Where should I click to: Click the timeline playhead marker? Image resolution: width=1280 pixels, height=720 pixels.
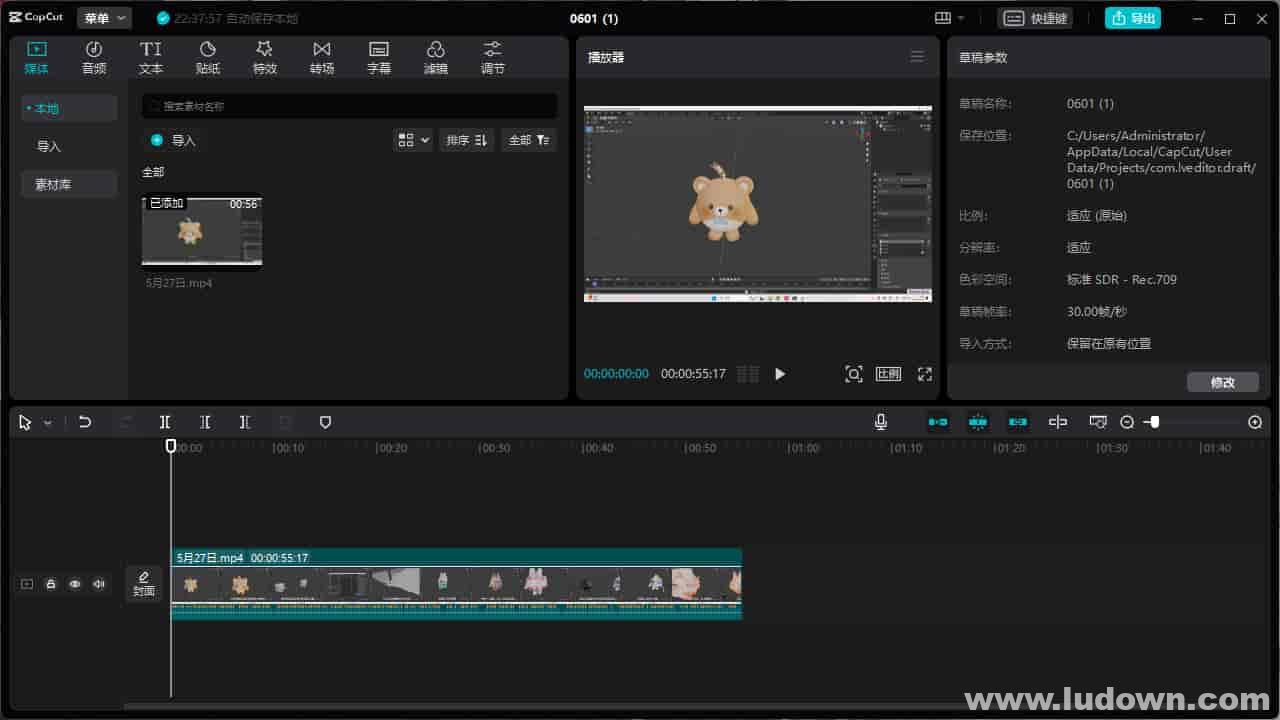point(171,446)
